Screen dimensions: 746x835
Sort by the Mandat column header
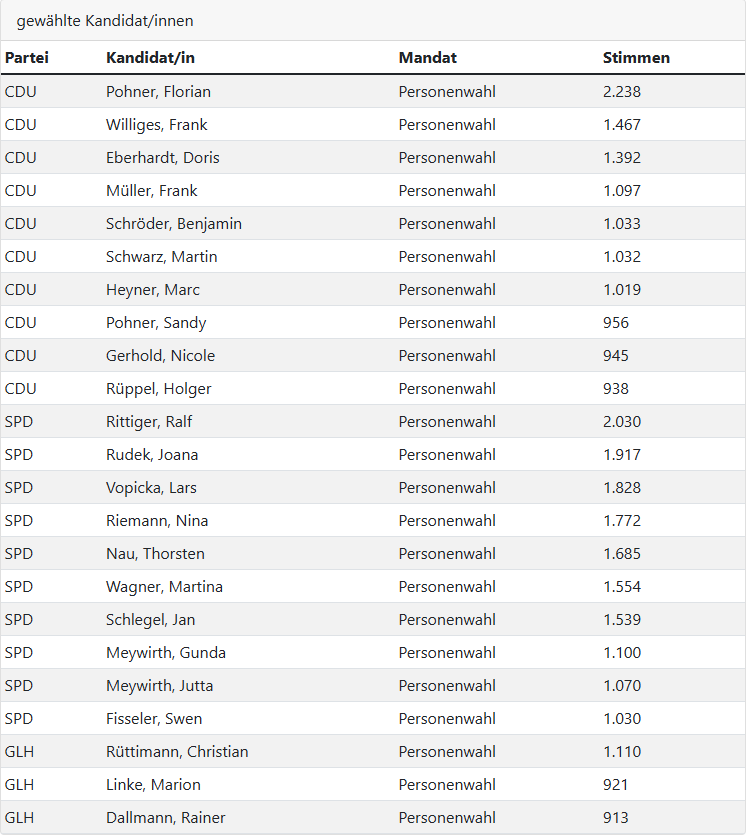428,58
